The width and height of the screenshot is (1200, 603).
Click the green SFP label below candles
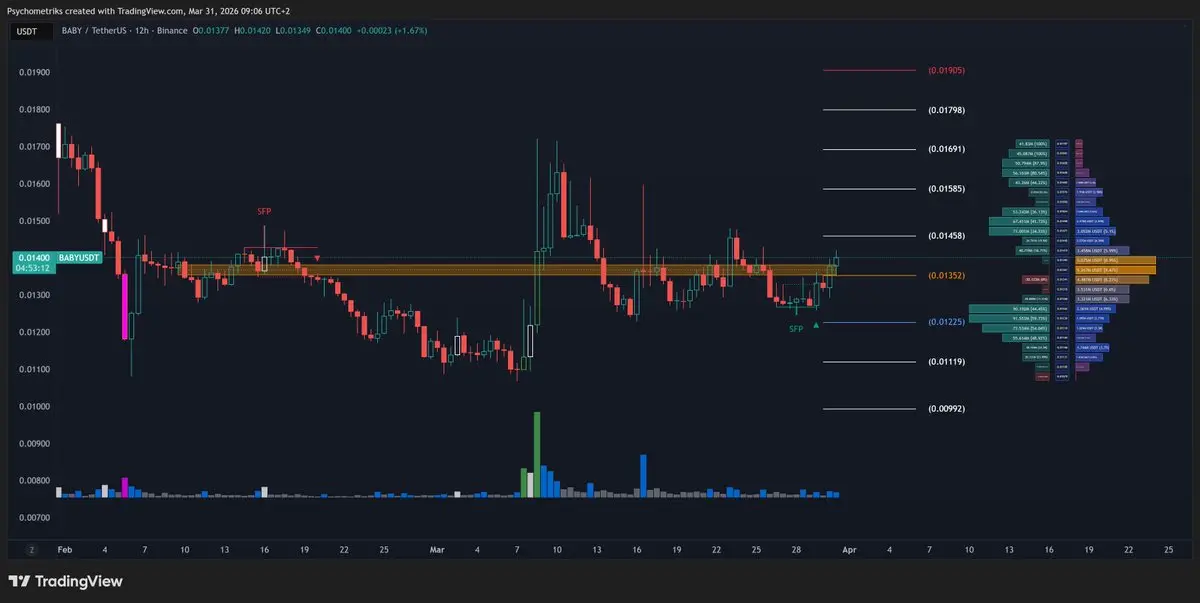click(x=796, y=329)
